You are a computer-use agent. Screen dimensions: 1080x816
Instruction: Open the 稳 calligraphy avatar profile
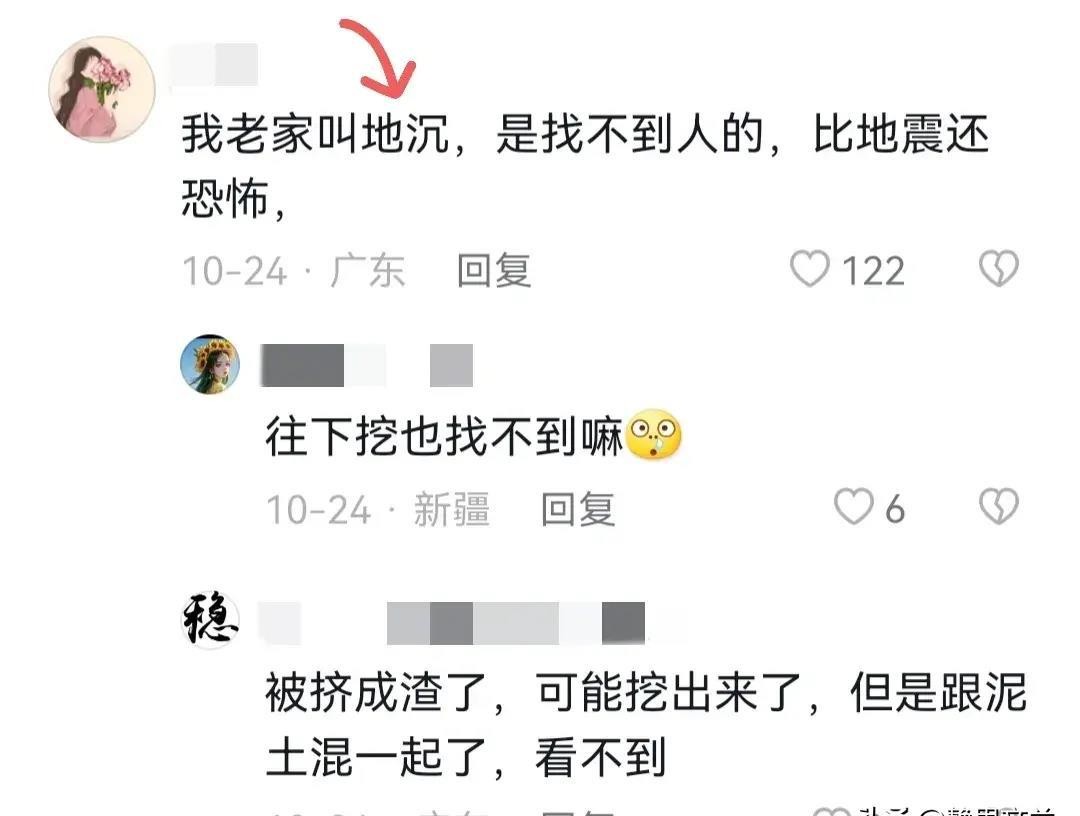[210, 619]
